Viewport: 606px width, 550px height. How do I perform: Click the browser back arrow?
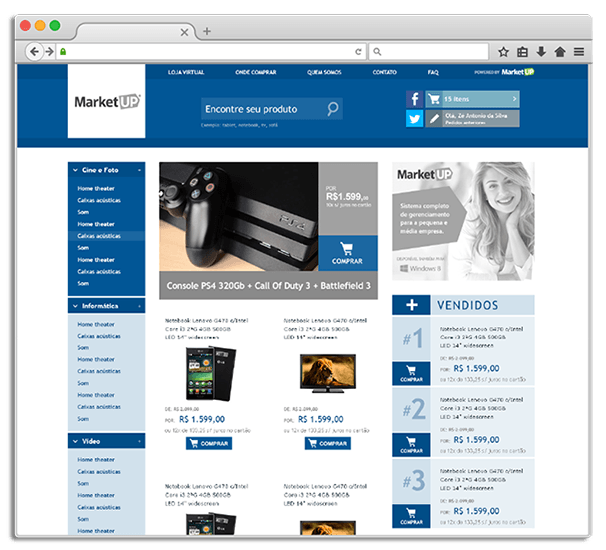(36, 51)
